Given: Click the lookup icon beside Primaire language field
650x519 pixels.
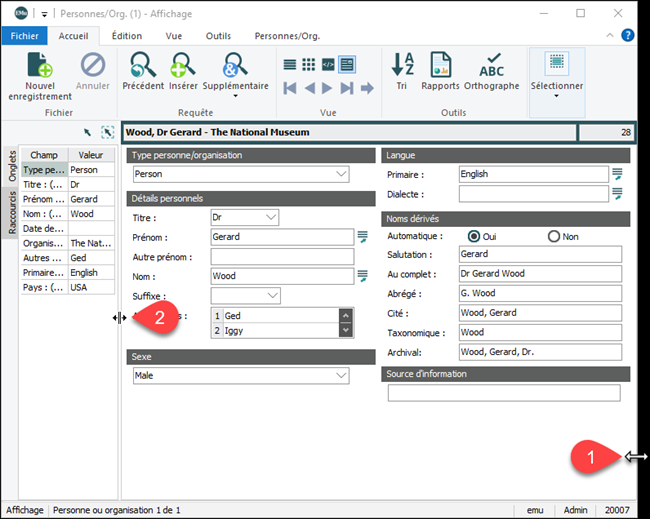Looking at the screenshot, I should click(618, 174).
